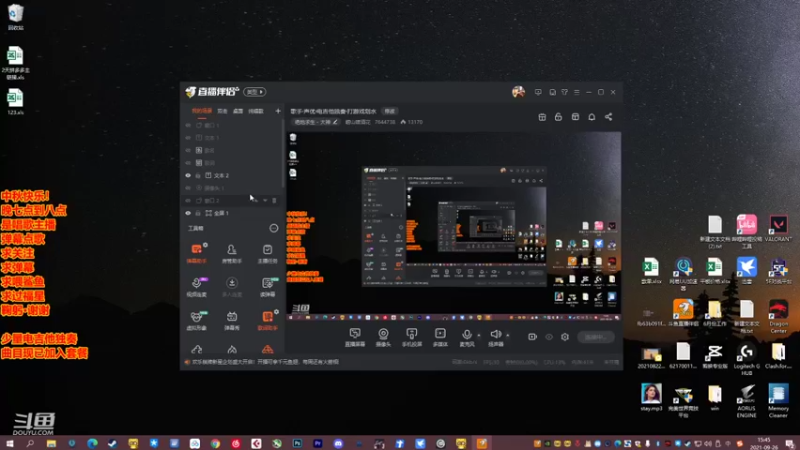The image size is (800, 450).
Task: Delete the 窗口 2 source with trash icon
Action: pyautogui.click(x=274, y=201)
